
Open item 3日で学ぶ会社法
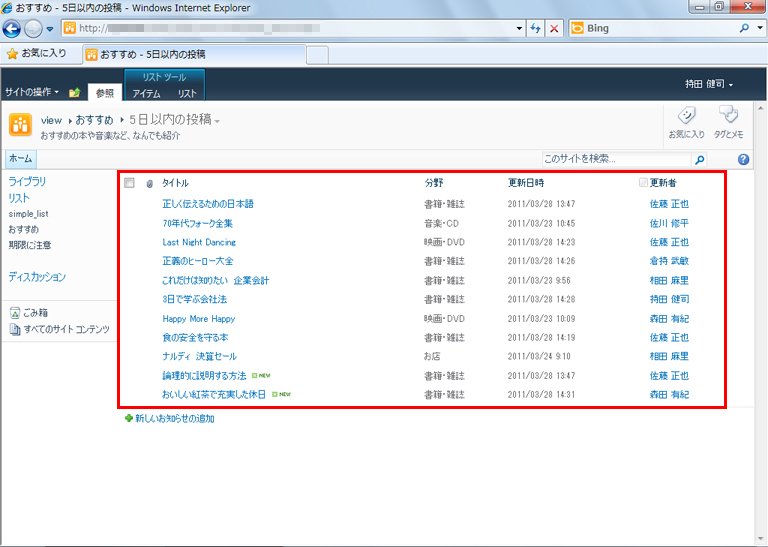click(x=194, y=299)
